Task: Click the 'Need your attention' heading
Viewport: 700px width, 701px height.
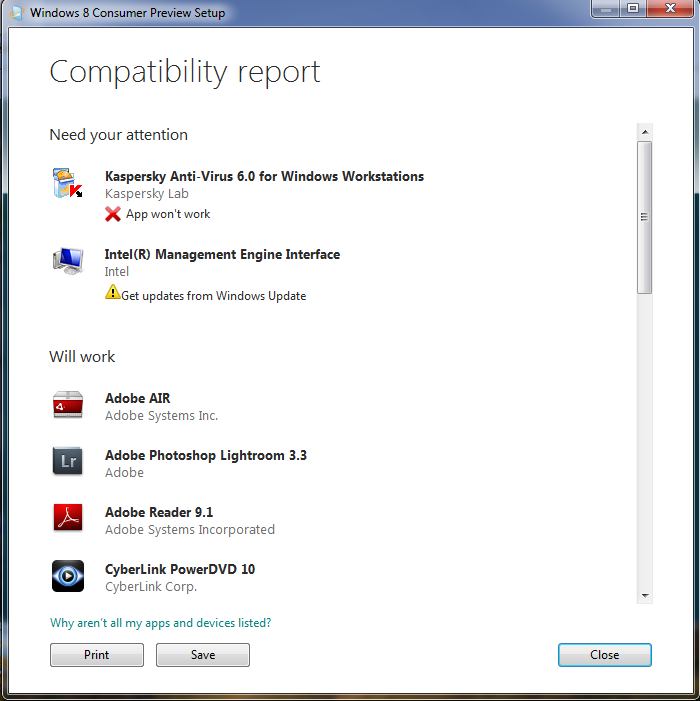Action: pos(118,135)
